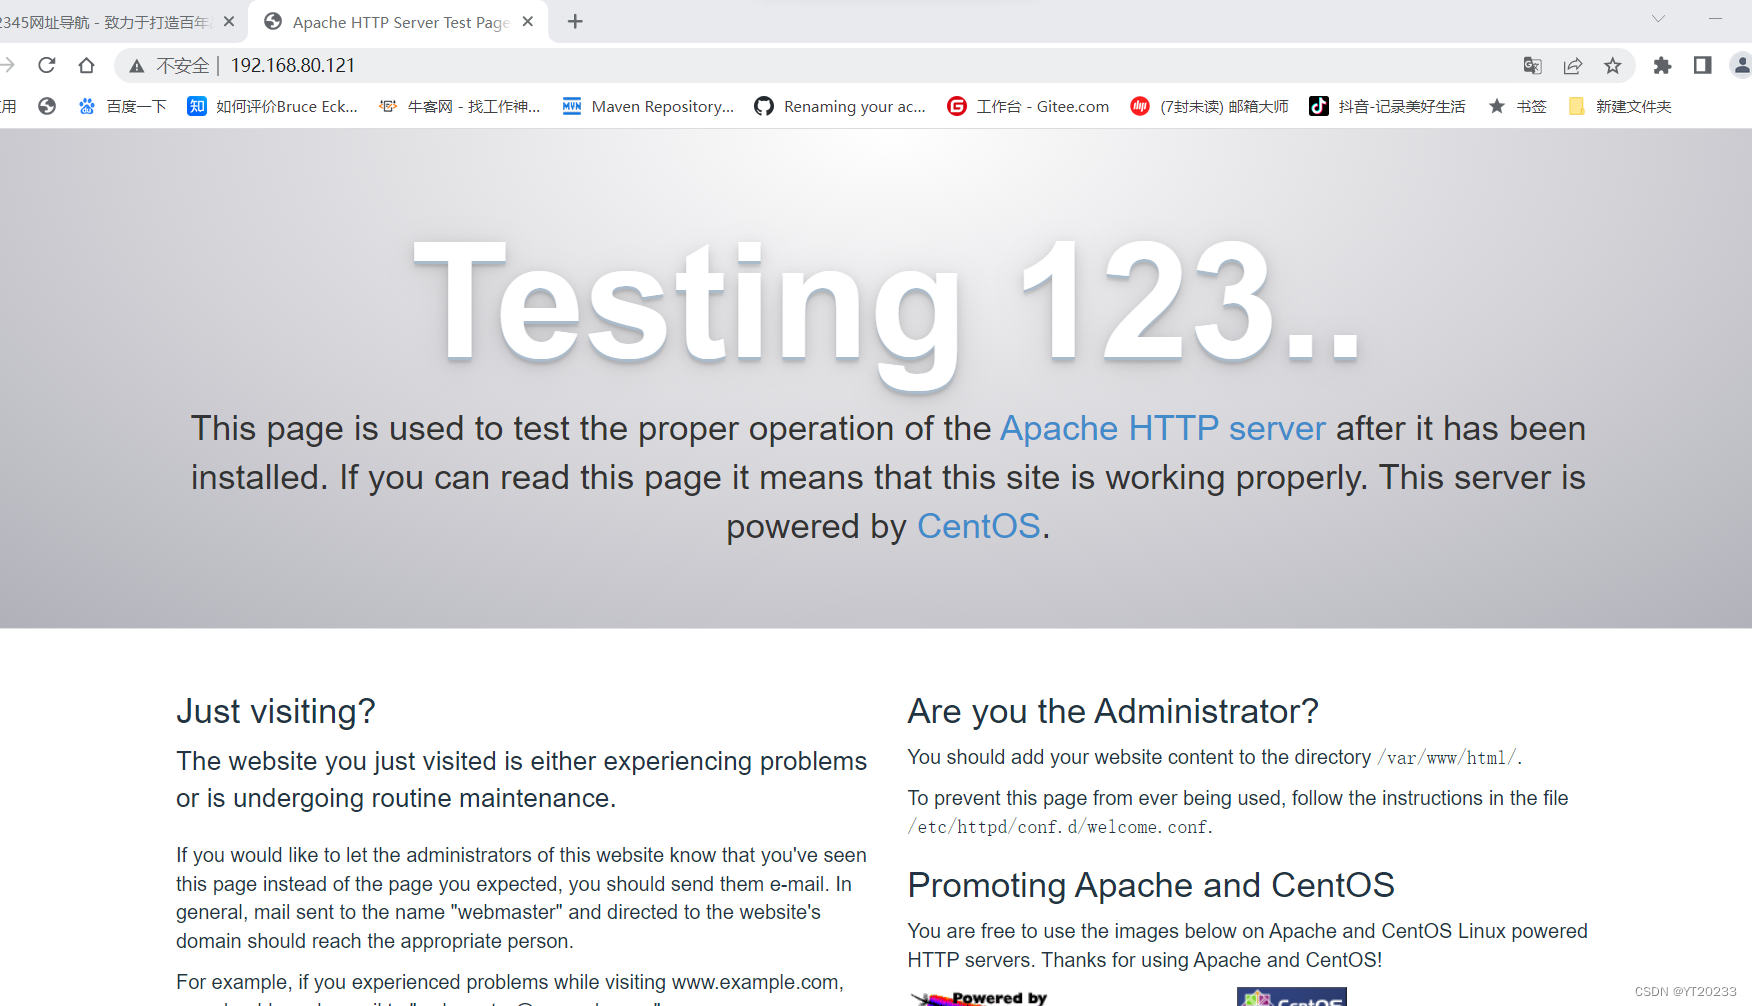1752x1006 pixels.
Task: Go to the browser home page
Action: [x=87, y=65]
